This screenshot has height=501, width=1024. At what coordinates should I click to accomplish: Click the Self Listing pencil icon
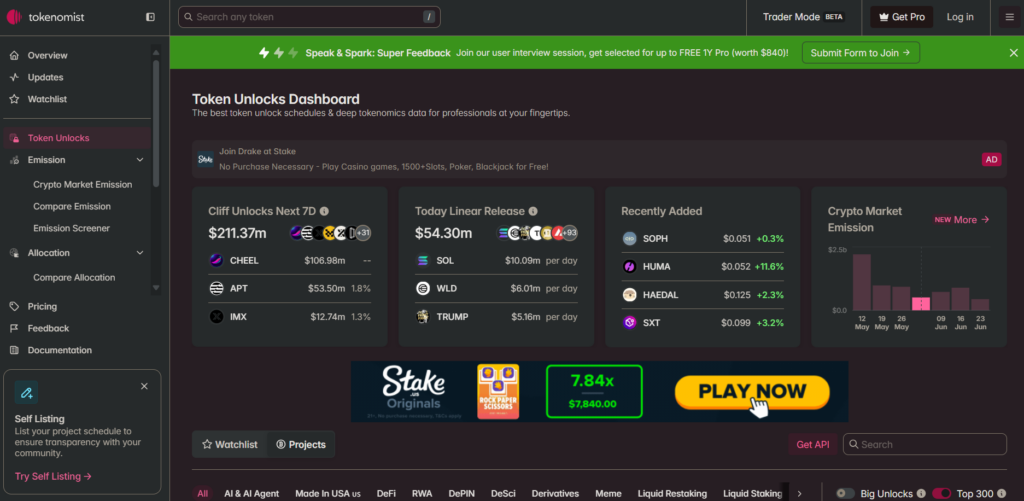[x=26, y=393]
